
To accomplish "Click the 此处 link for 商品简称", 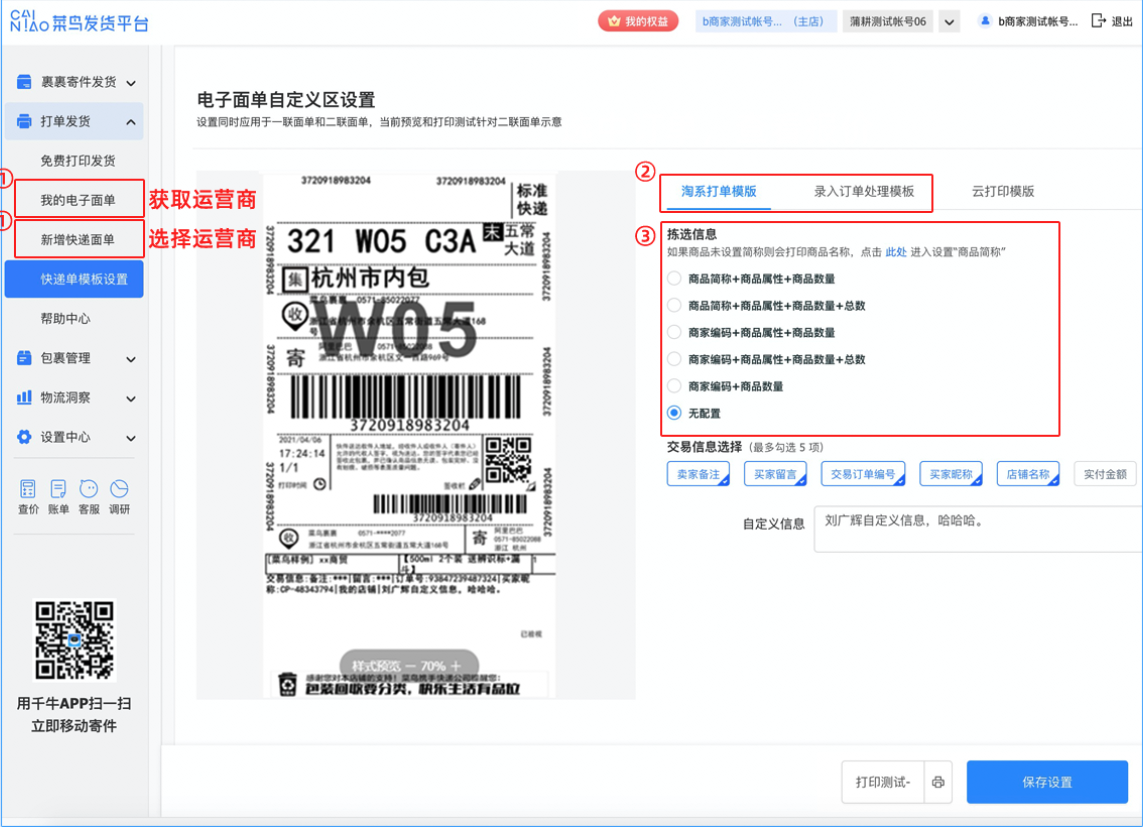I will [x=895, y=252].
